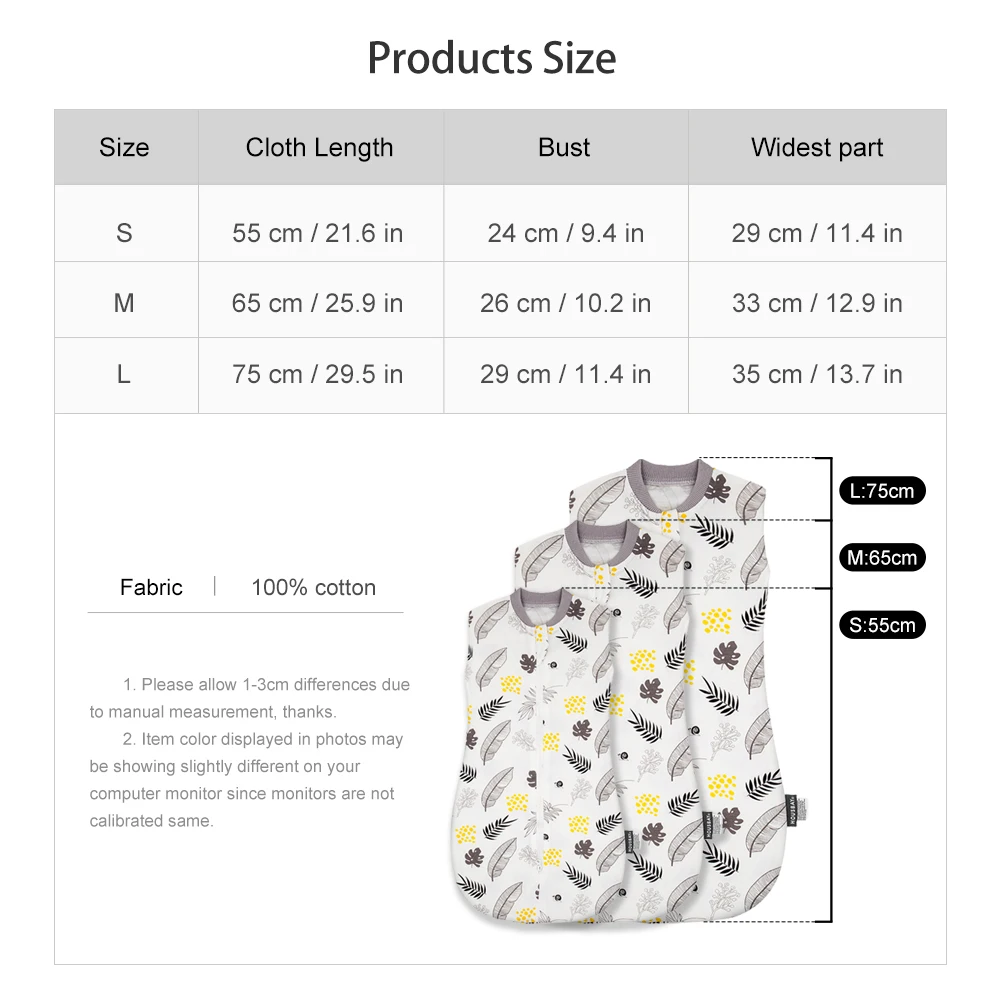This screenshot has width=1000, height=1000.
Task: Click the S:55cm size badge
Action: click(881, 626)
